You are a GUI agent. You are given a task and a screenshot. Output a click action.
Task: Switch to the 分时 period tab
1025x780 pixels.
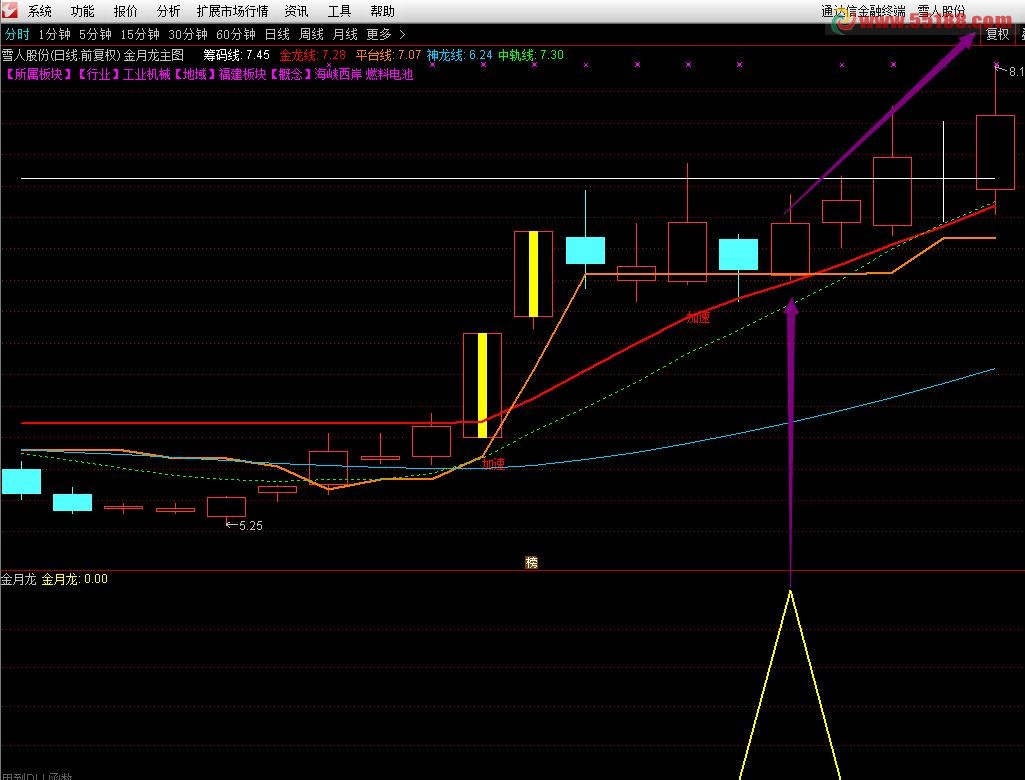click(17, 34)
